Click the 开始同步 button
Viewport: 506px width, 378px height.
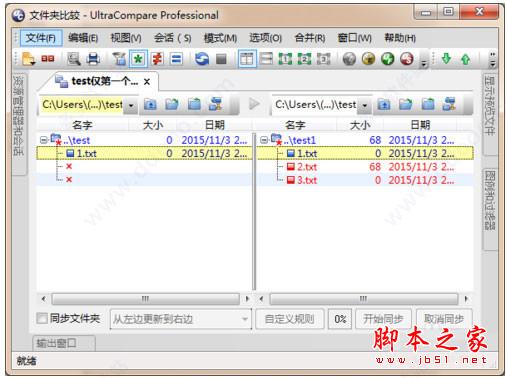(383, 319)
